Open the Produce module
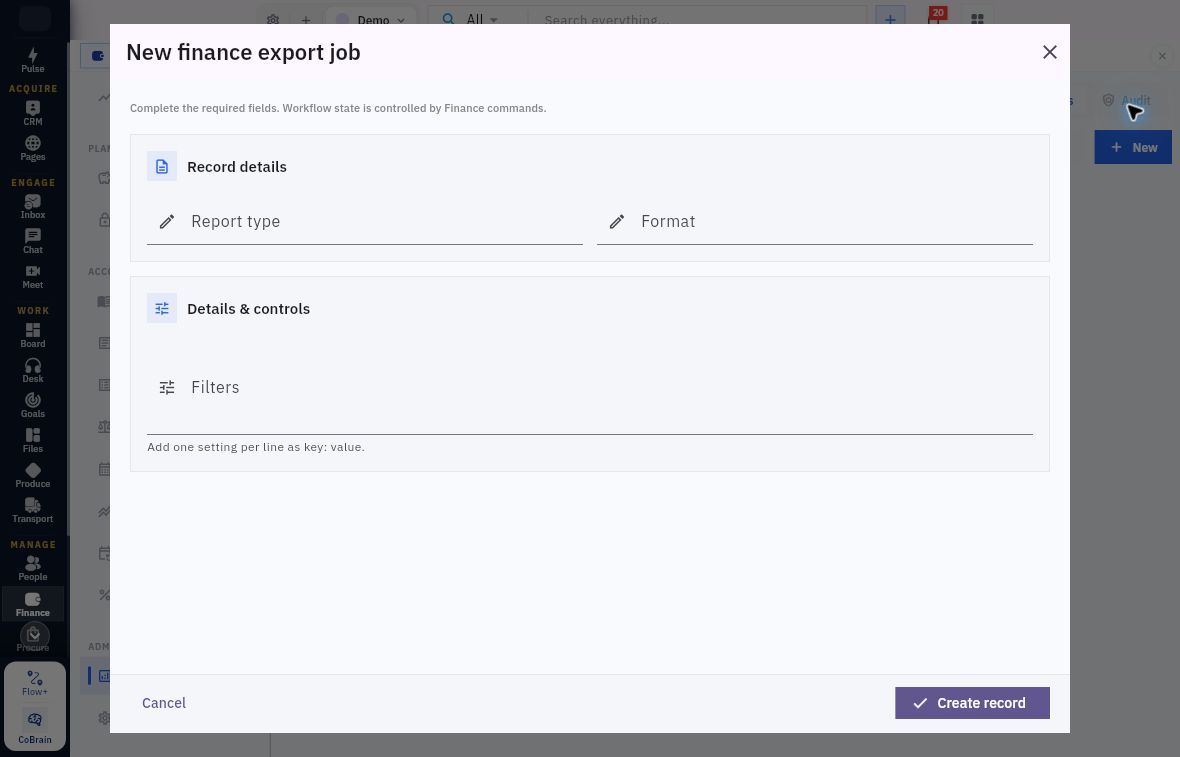 pos(32,475)
